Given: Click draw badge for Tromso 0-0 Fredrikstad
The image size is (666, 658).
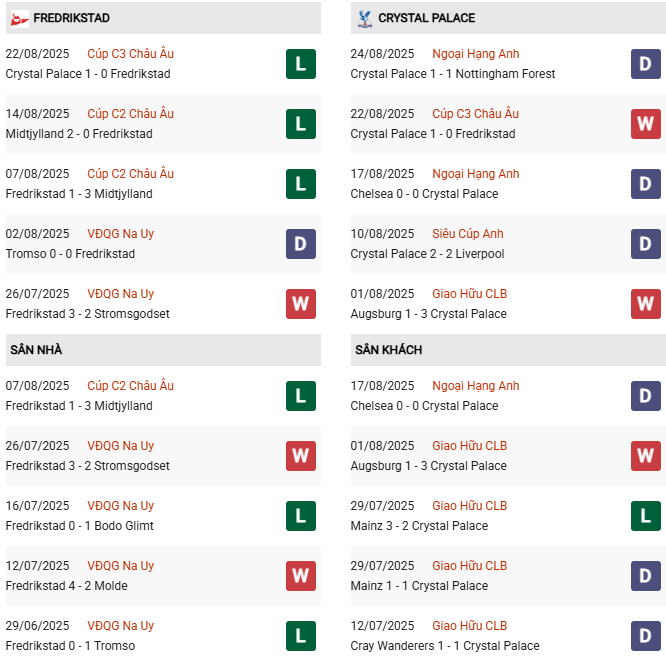Looking at the screenshot, I should click(x=301, y=244).
